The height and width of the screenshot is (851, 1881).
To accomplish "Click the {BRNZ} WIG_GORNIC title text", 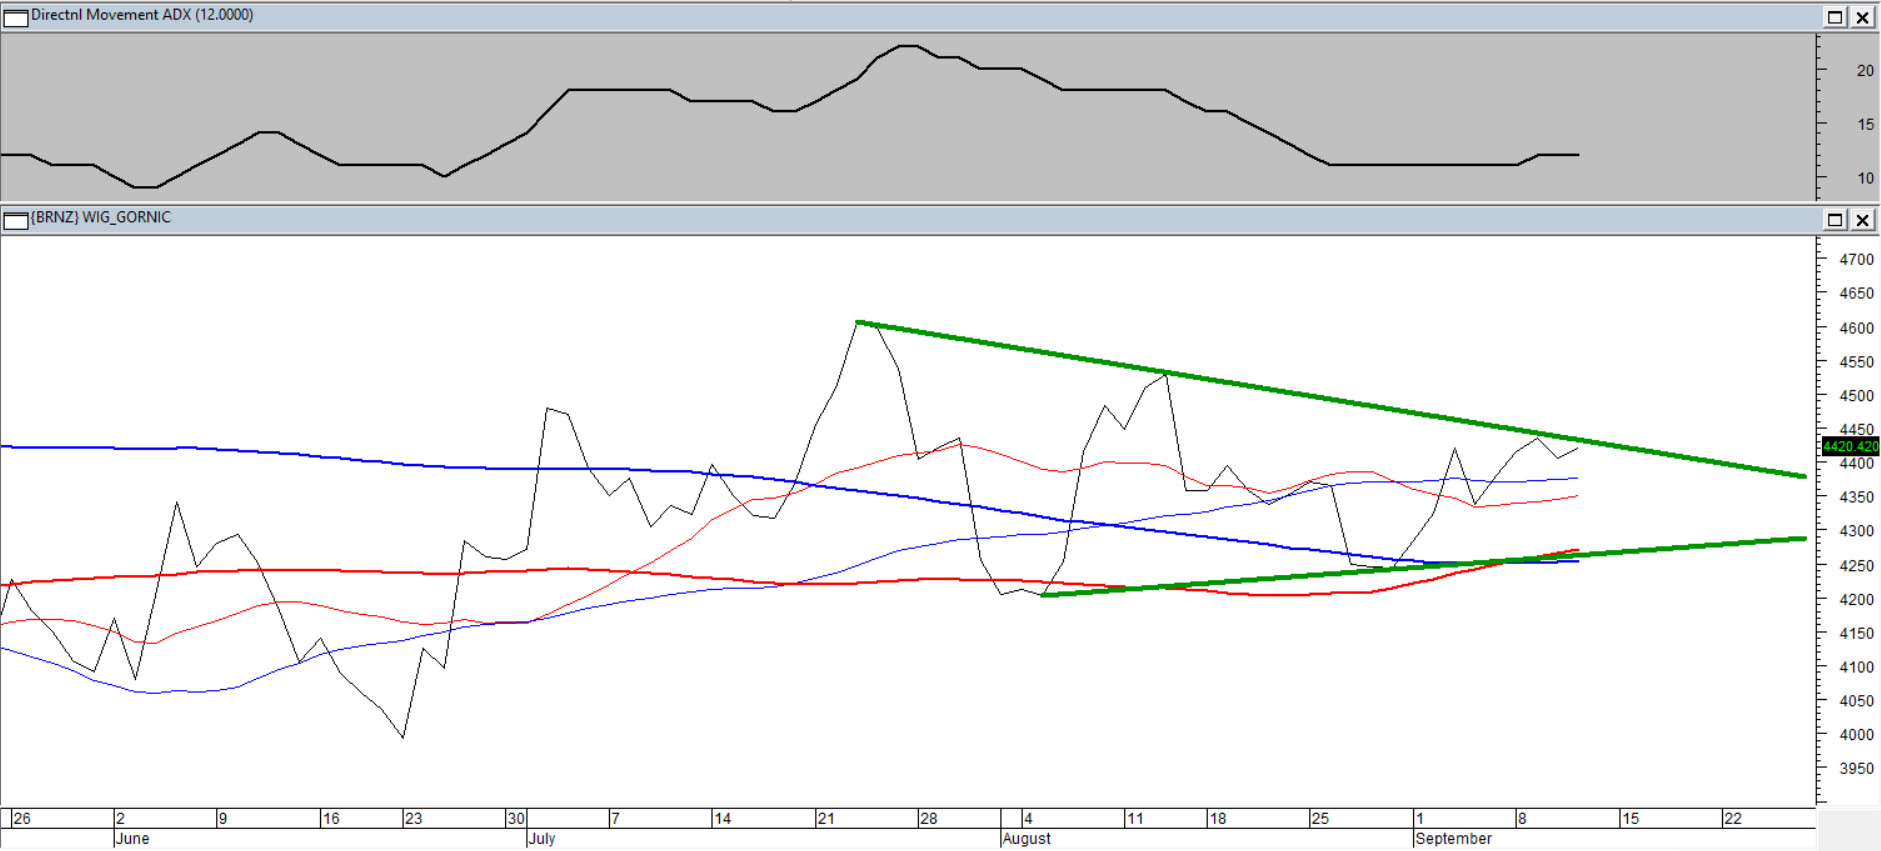I will pos(101,217).
